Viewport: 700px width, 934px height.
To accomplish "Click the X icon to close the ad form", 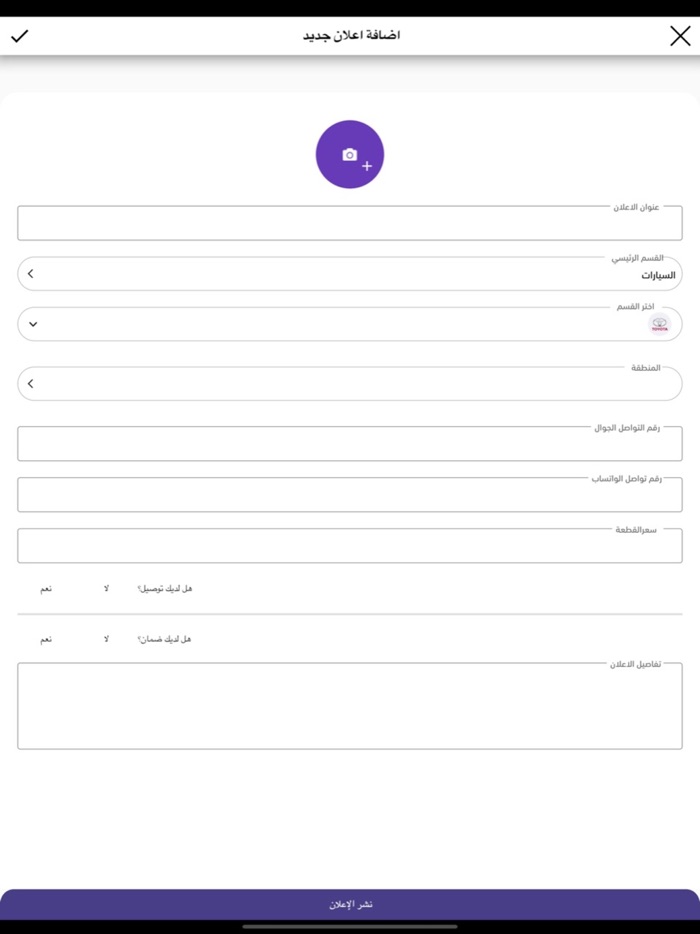I will tap(680, 35).
